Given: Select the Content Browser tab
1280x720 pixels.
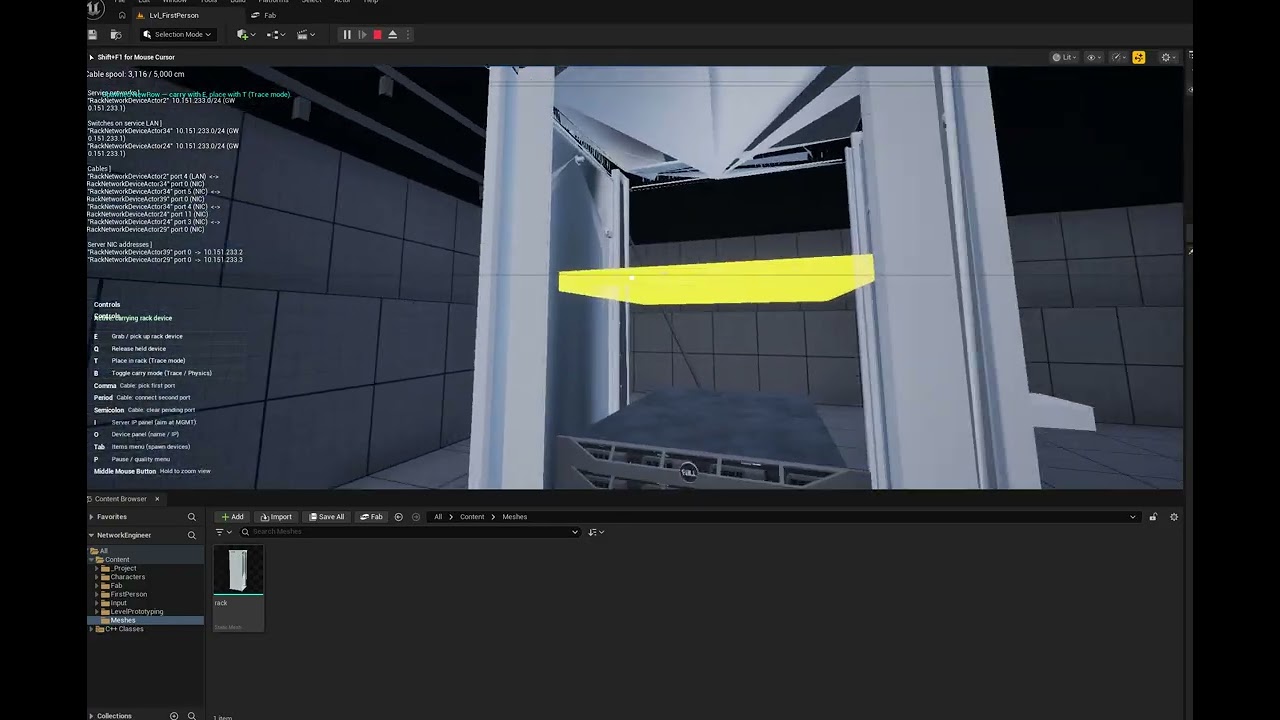Looking at the screenshot, I should (x=120, y=498).
